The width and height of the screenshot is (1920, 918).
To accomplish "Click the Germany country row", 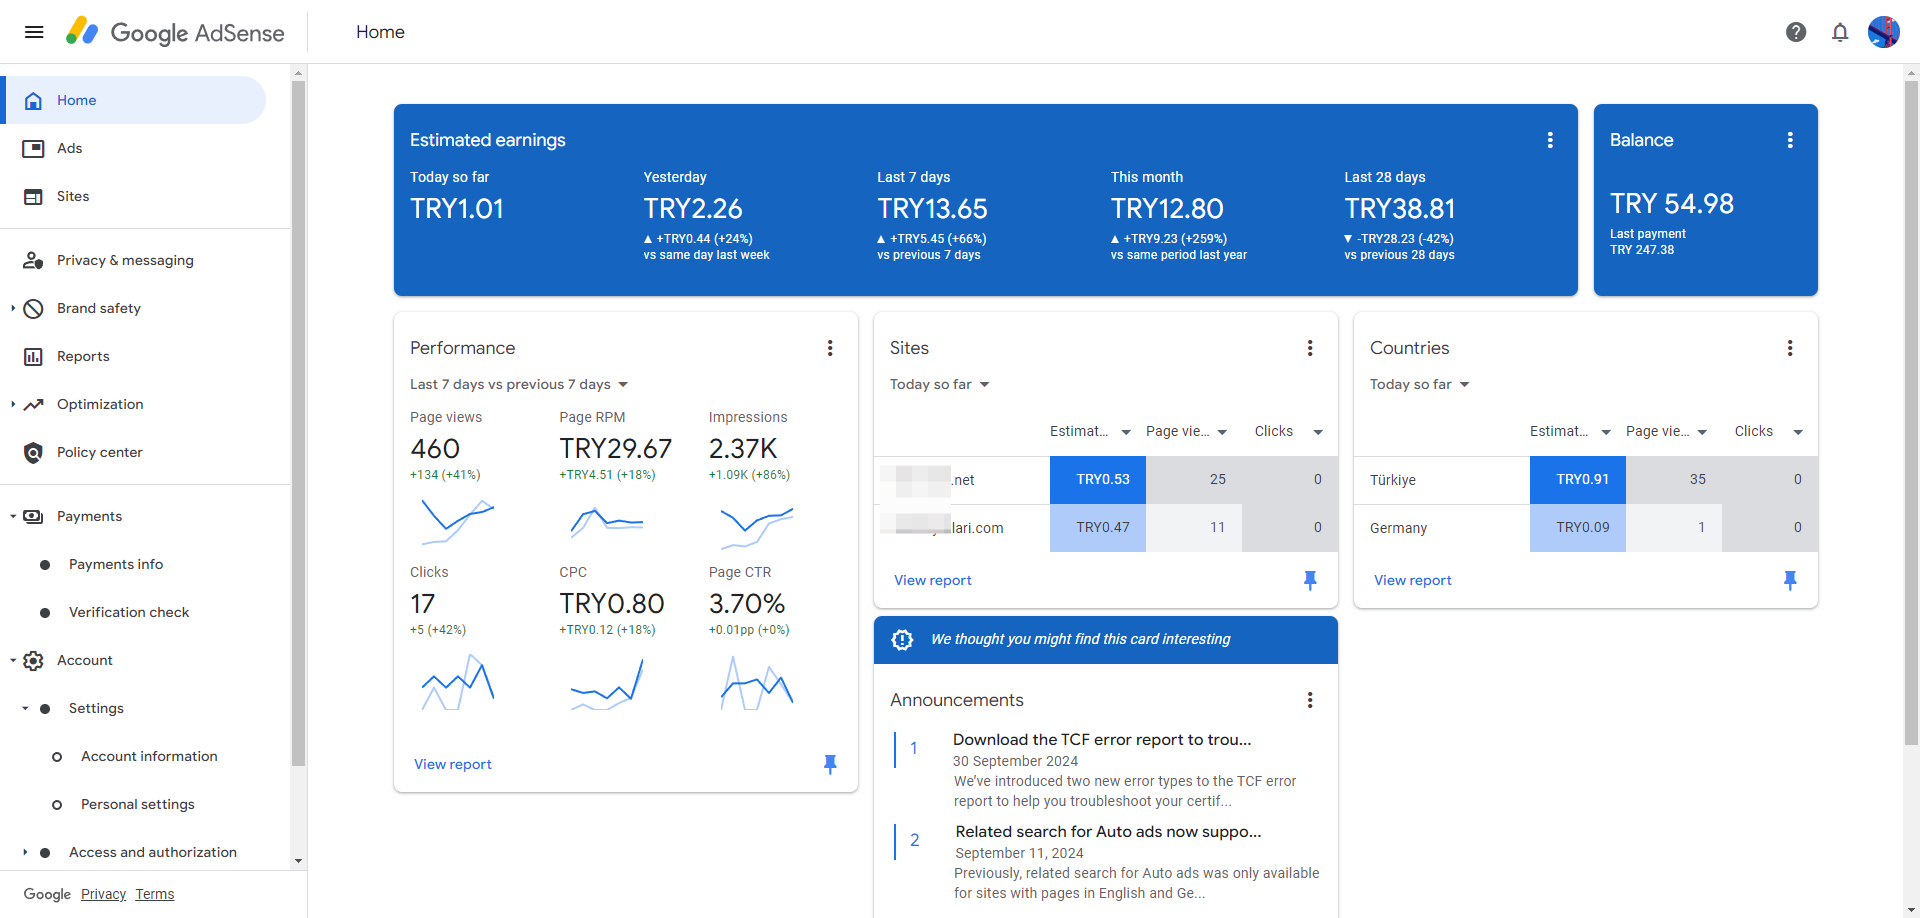I will coord(1586,528).
